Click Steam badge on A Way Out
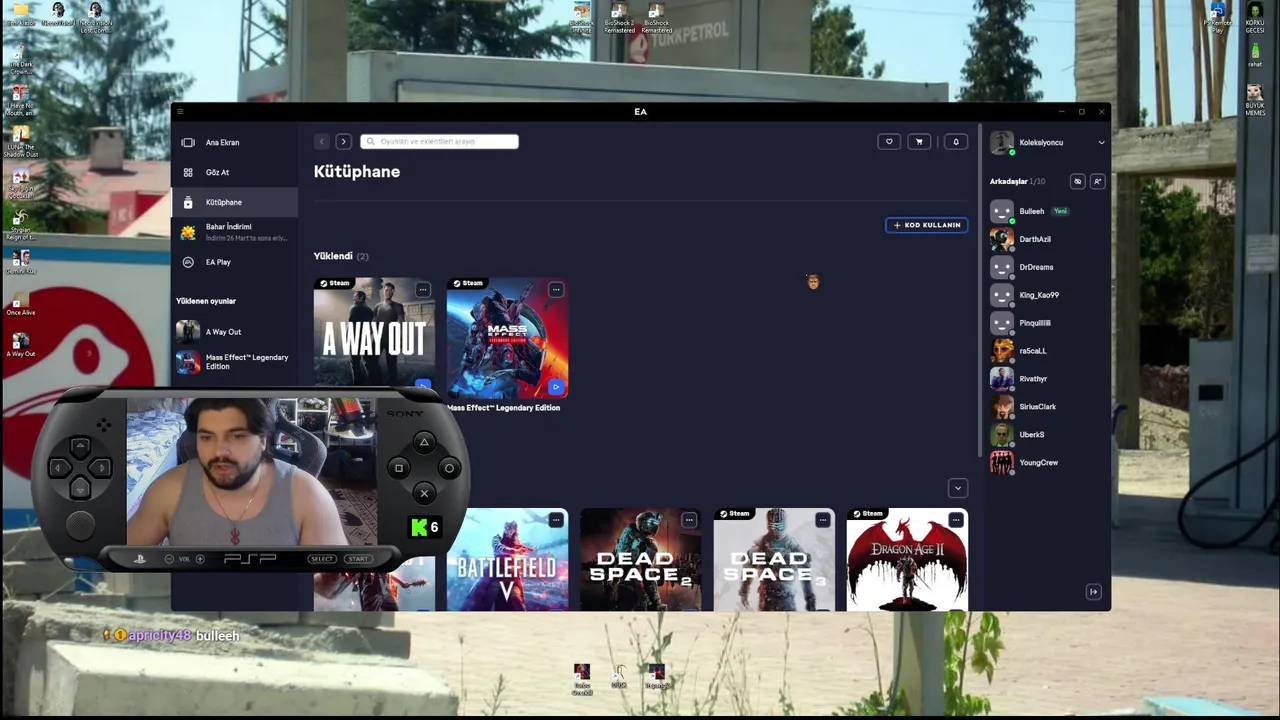 click(x=334, y=283)
